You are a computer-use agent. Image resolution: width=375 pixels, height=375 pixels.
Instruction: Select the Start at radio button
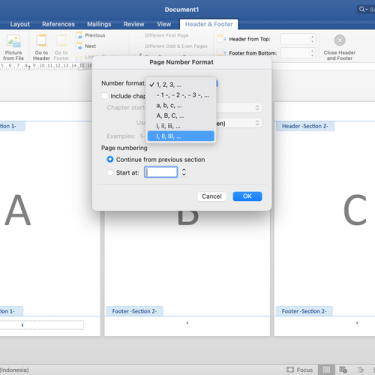click(x=110, y=172)
